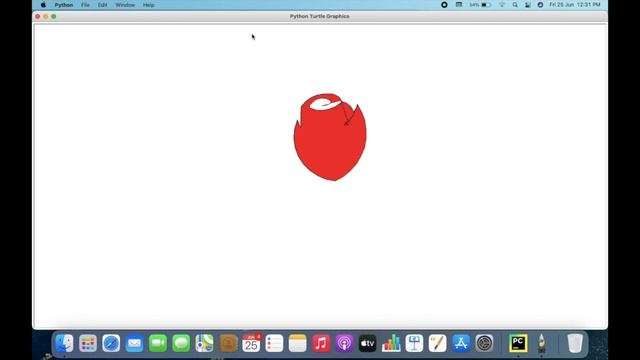
Task: Open System Preferences from the Dock
Action: tap(484, 343)
